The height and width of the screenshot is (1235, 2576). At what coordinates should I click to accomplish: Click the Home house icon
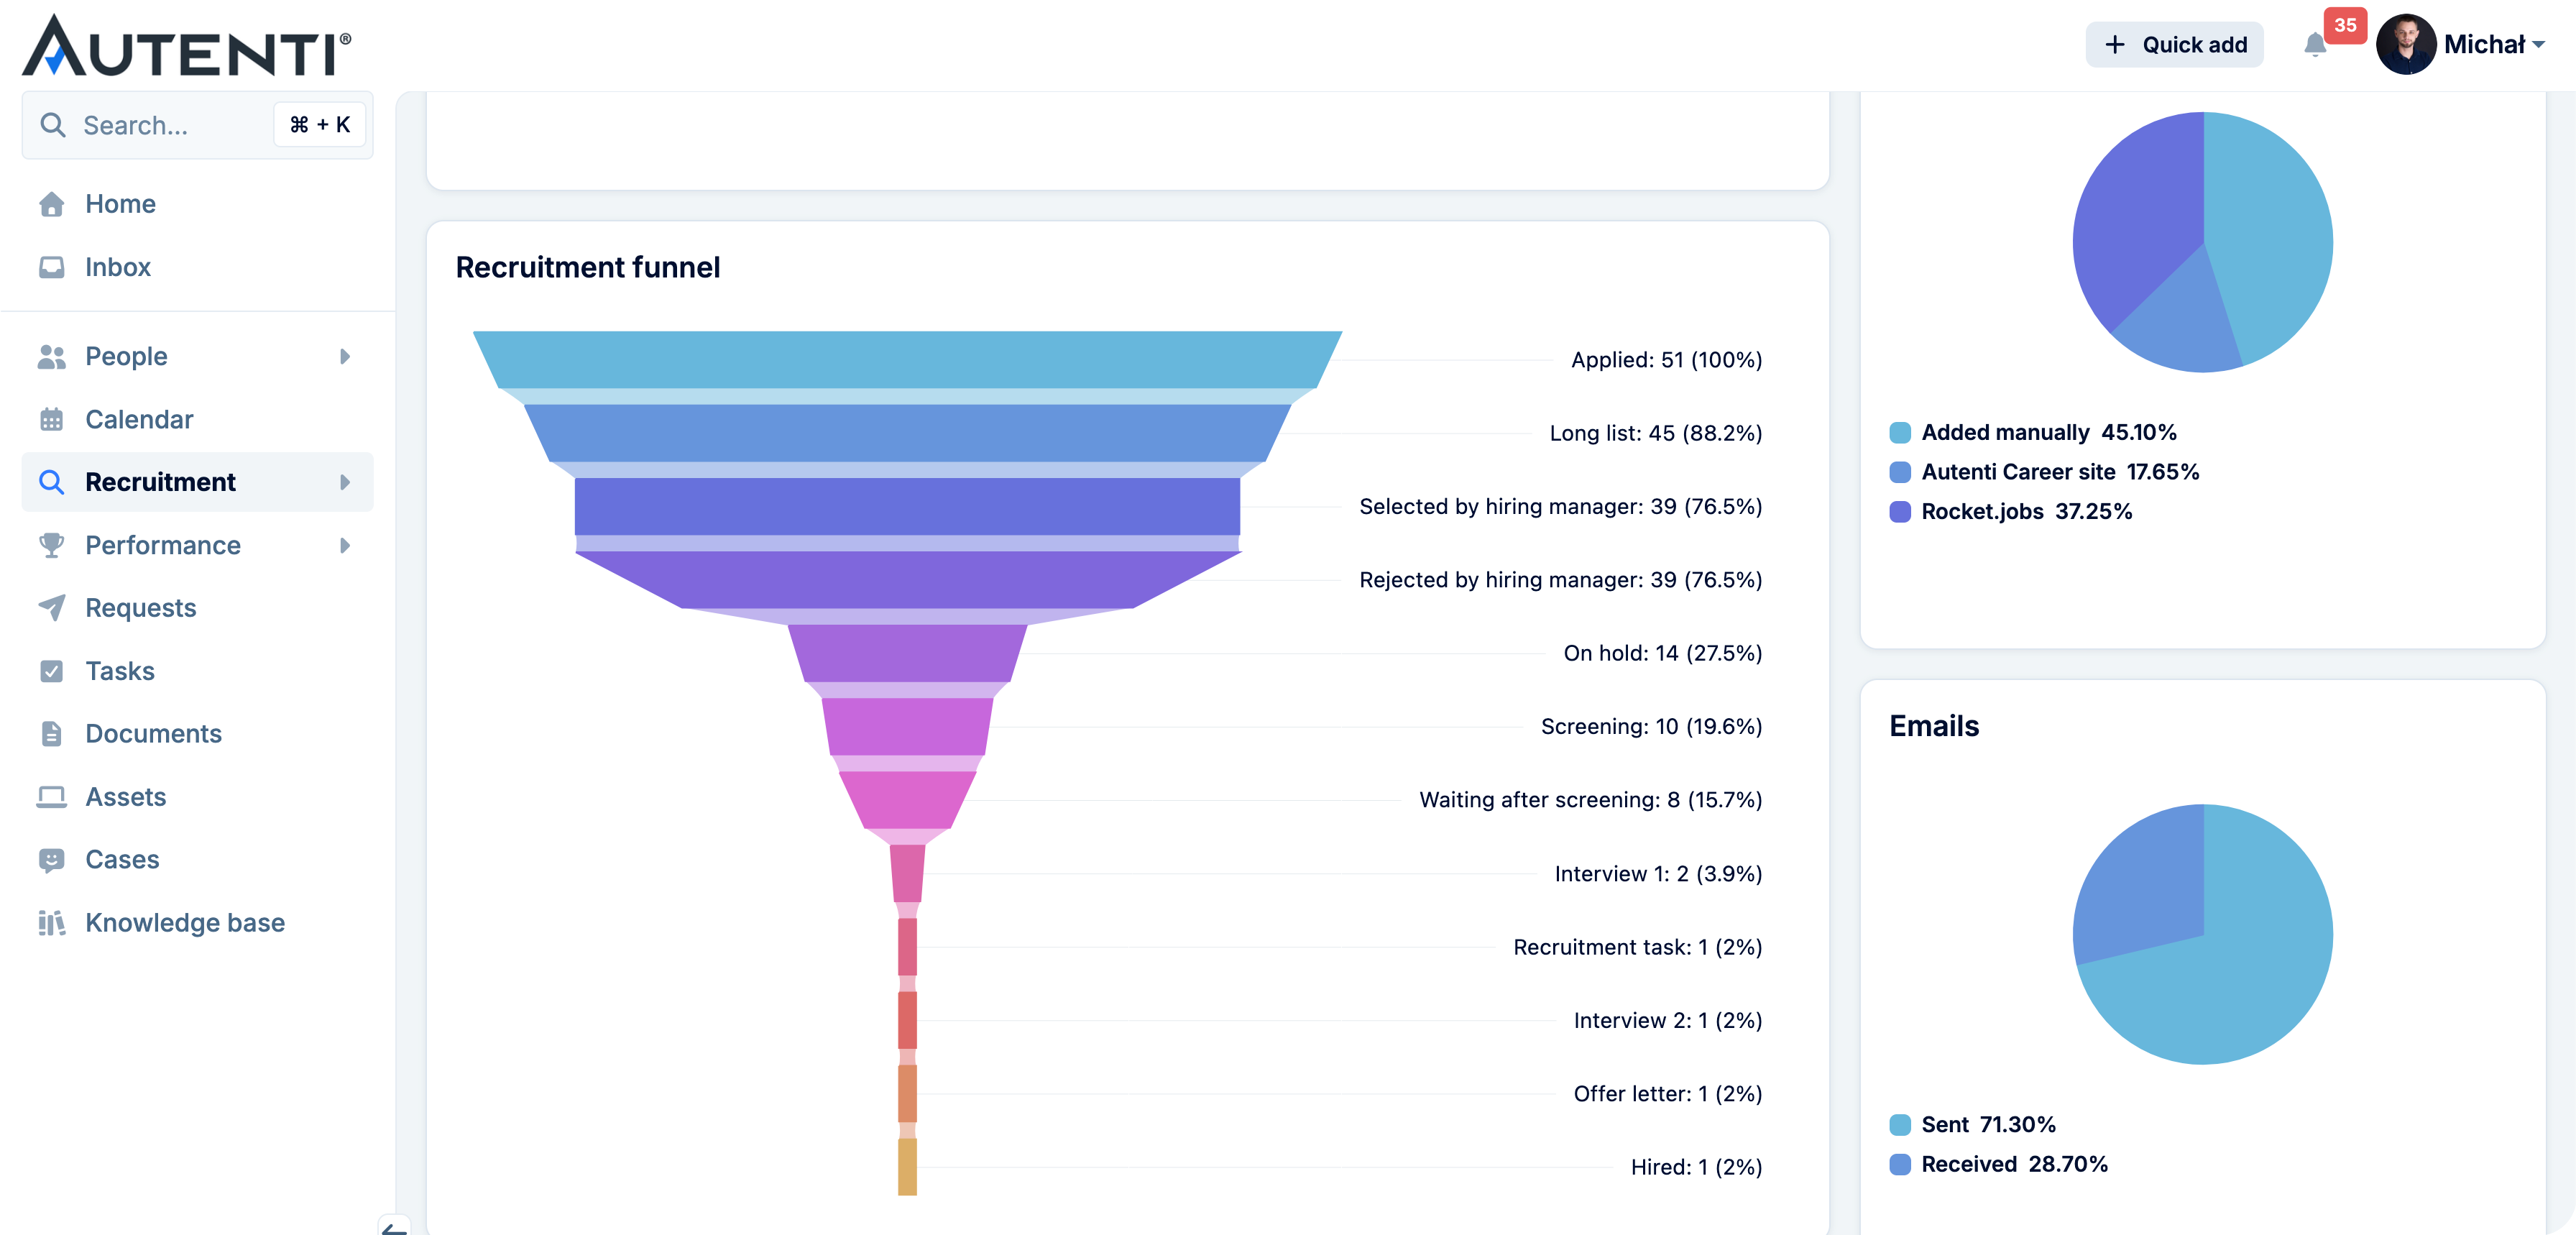[x=51, y=204]
